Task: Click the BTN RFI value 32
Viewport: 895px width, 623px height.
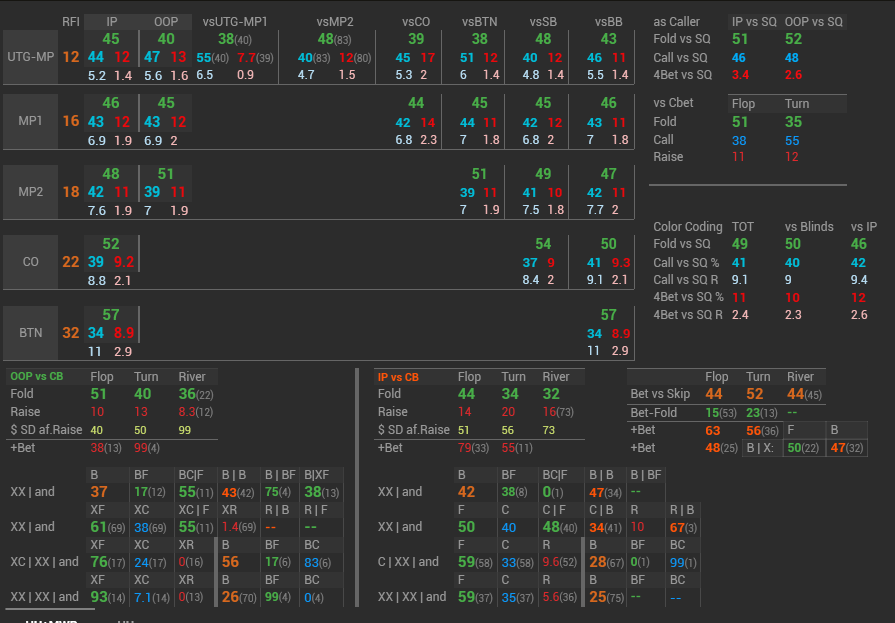Action: [70, 333]
